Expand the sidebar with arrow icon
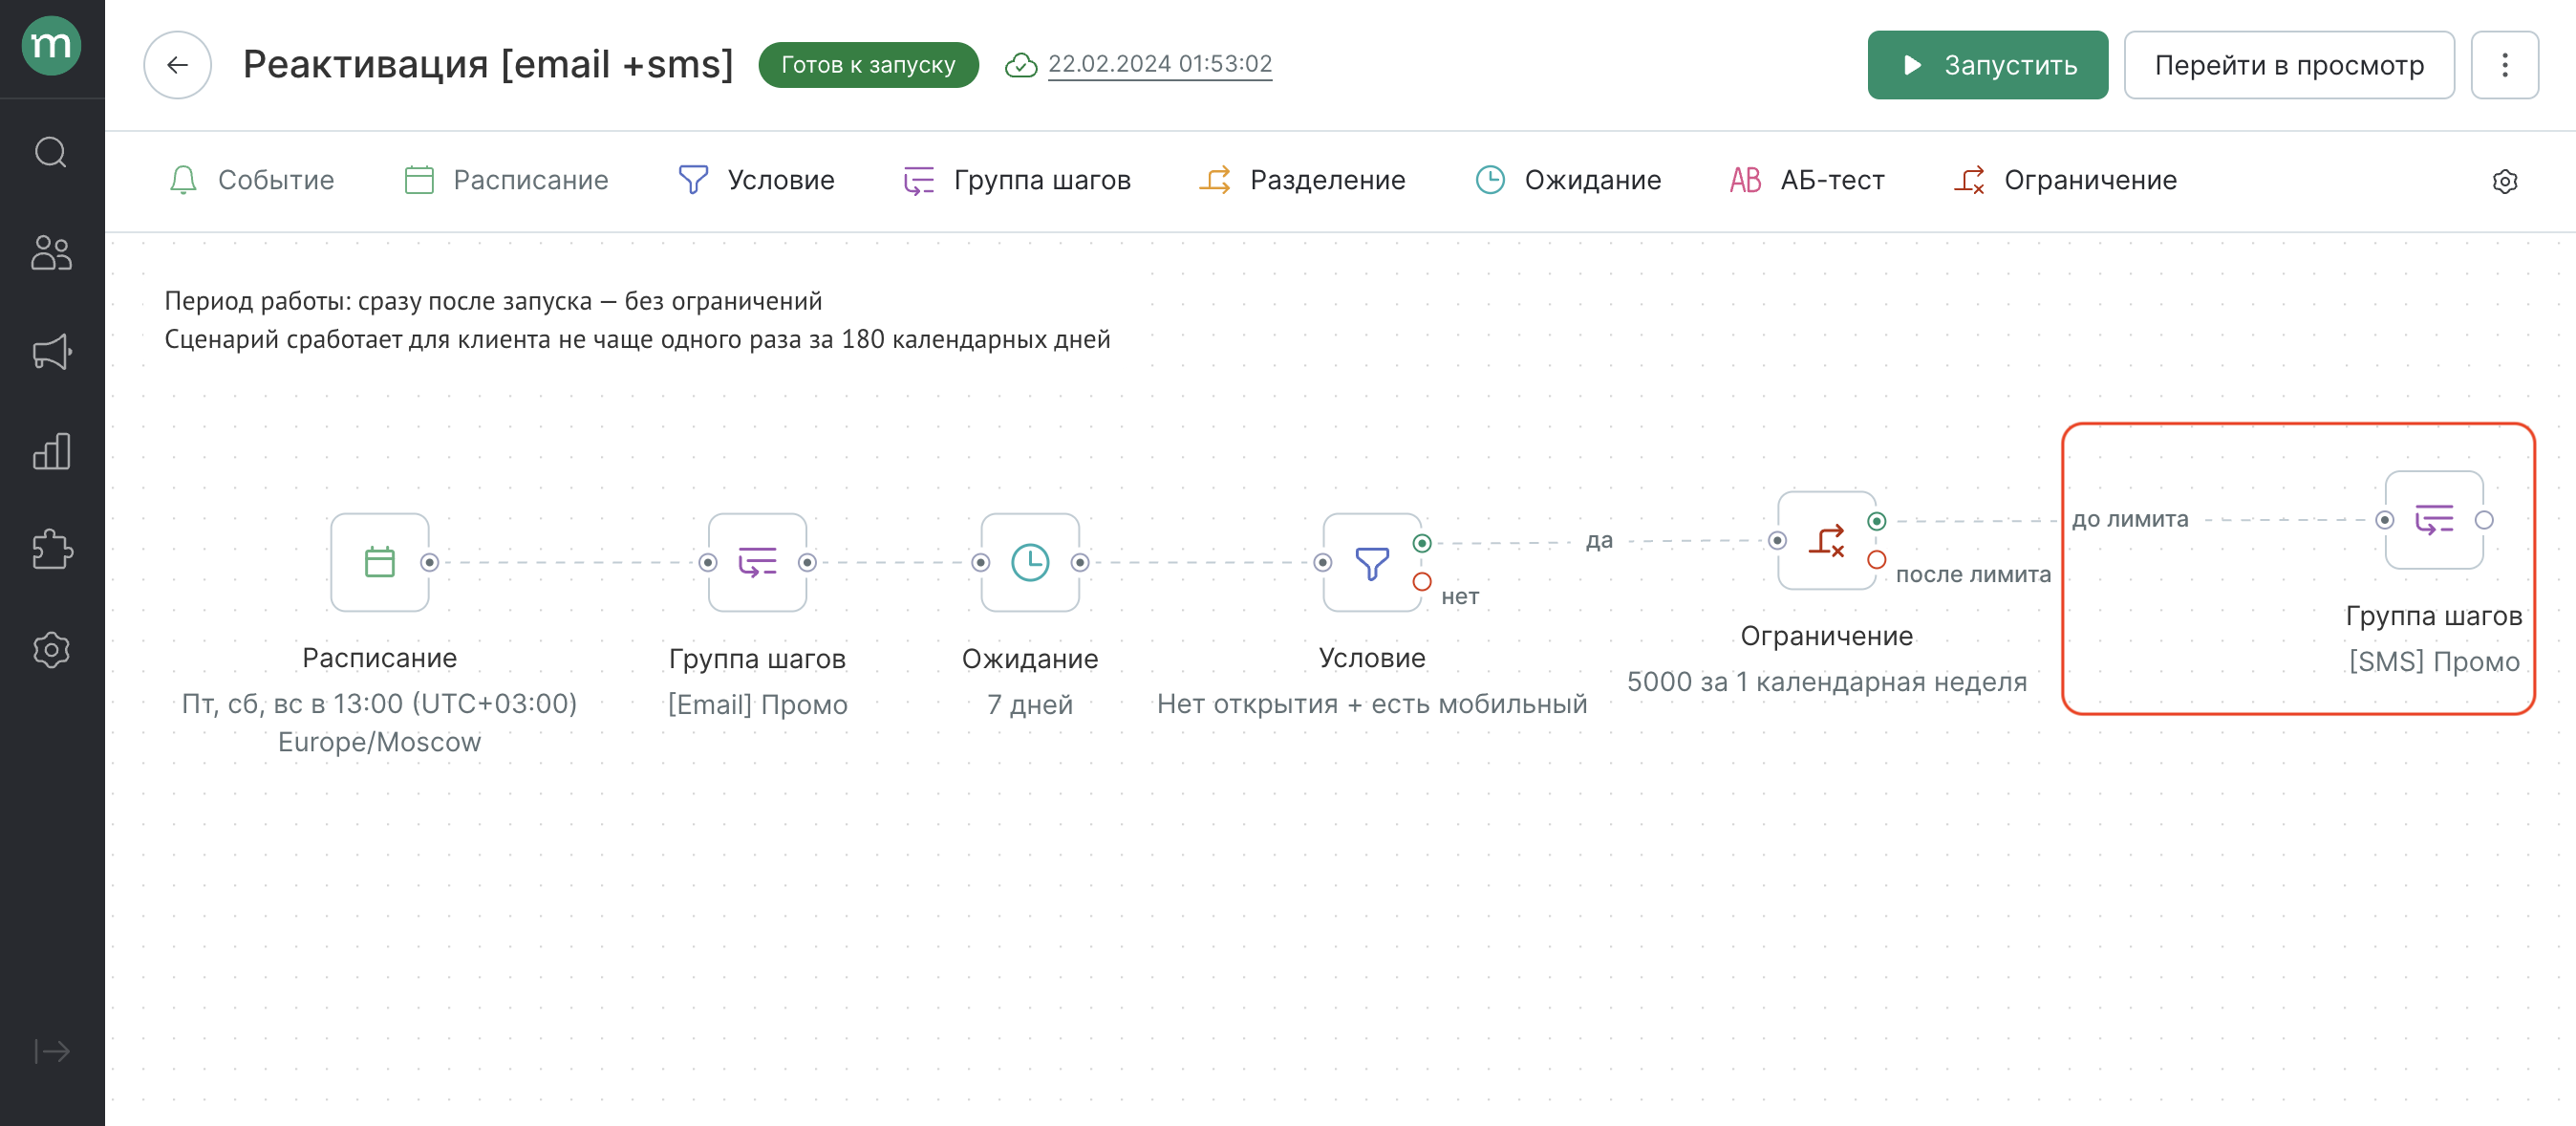2576x1126 pixels. tap(51, 1051)
